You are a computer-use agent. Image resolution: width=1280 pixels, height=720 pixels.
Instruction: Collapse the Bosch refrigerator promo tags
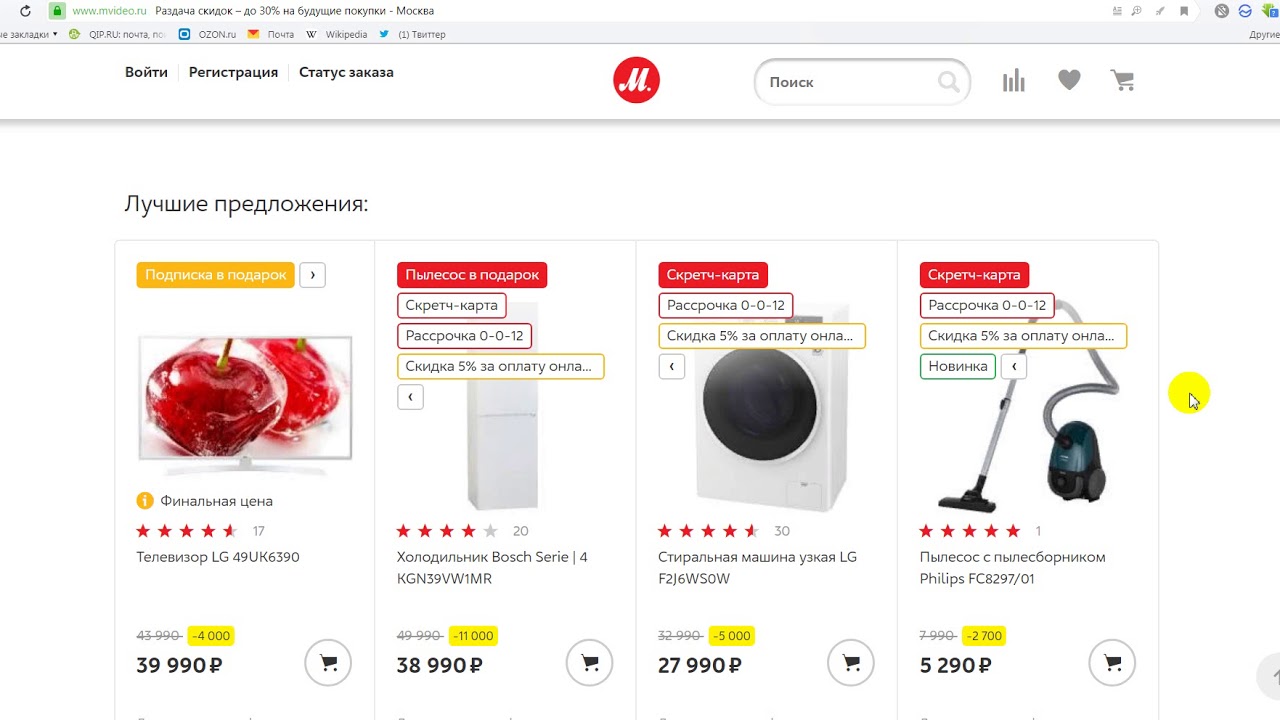(x=410, y=397)
